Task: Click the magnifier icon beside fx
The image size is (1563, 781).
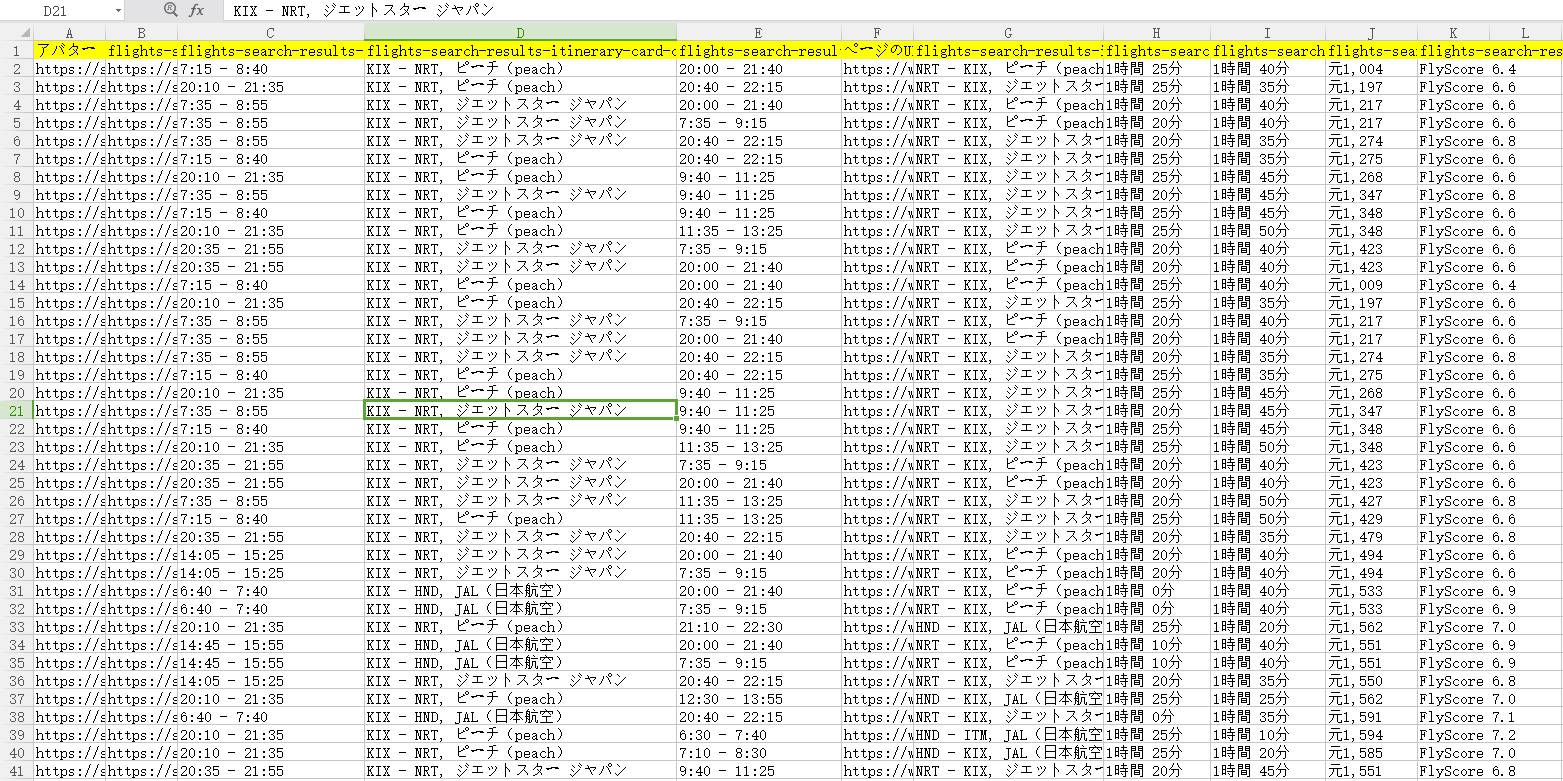Action: 170,10
